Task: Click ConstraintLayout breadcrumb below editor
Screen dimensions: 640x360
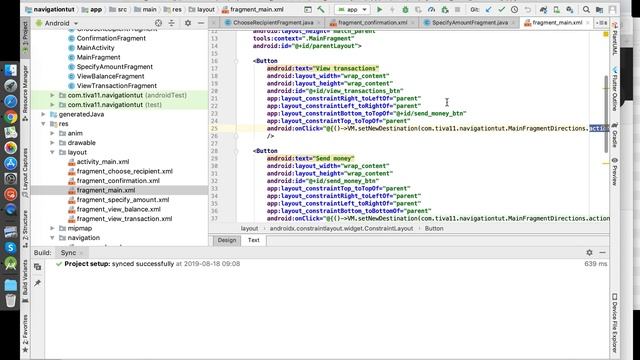Action: (x=341, y=228)
